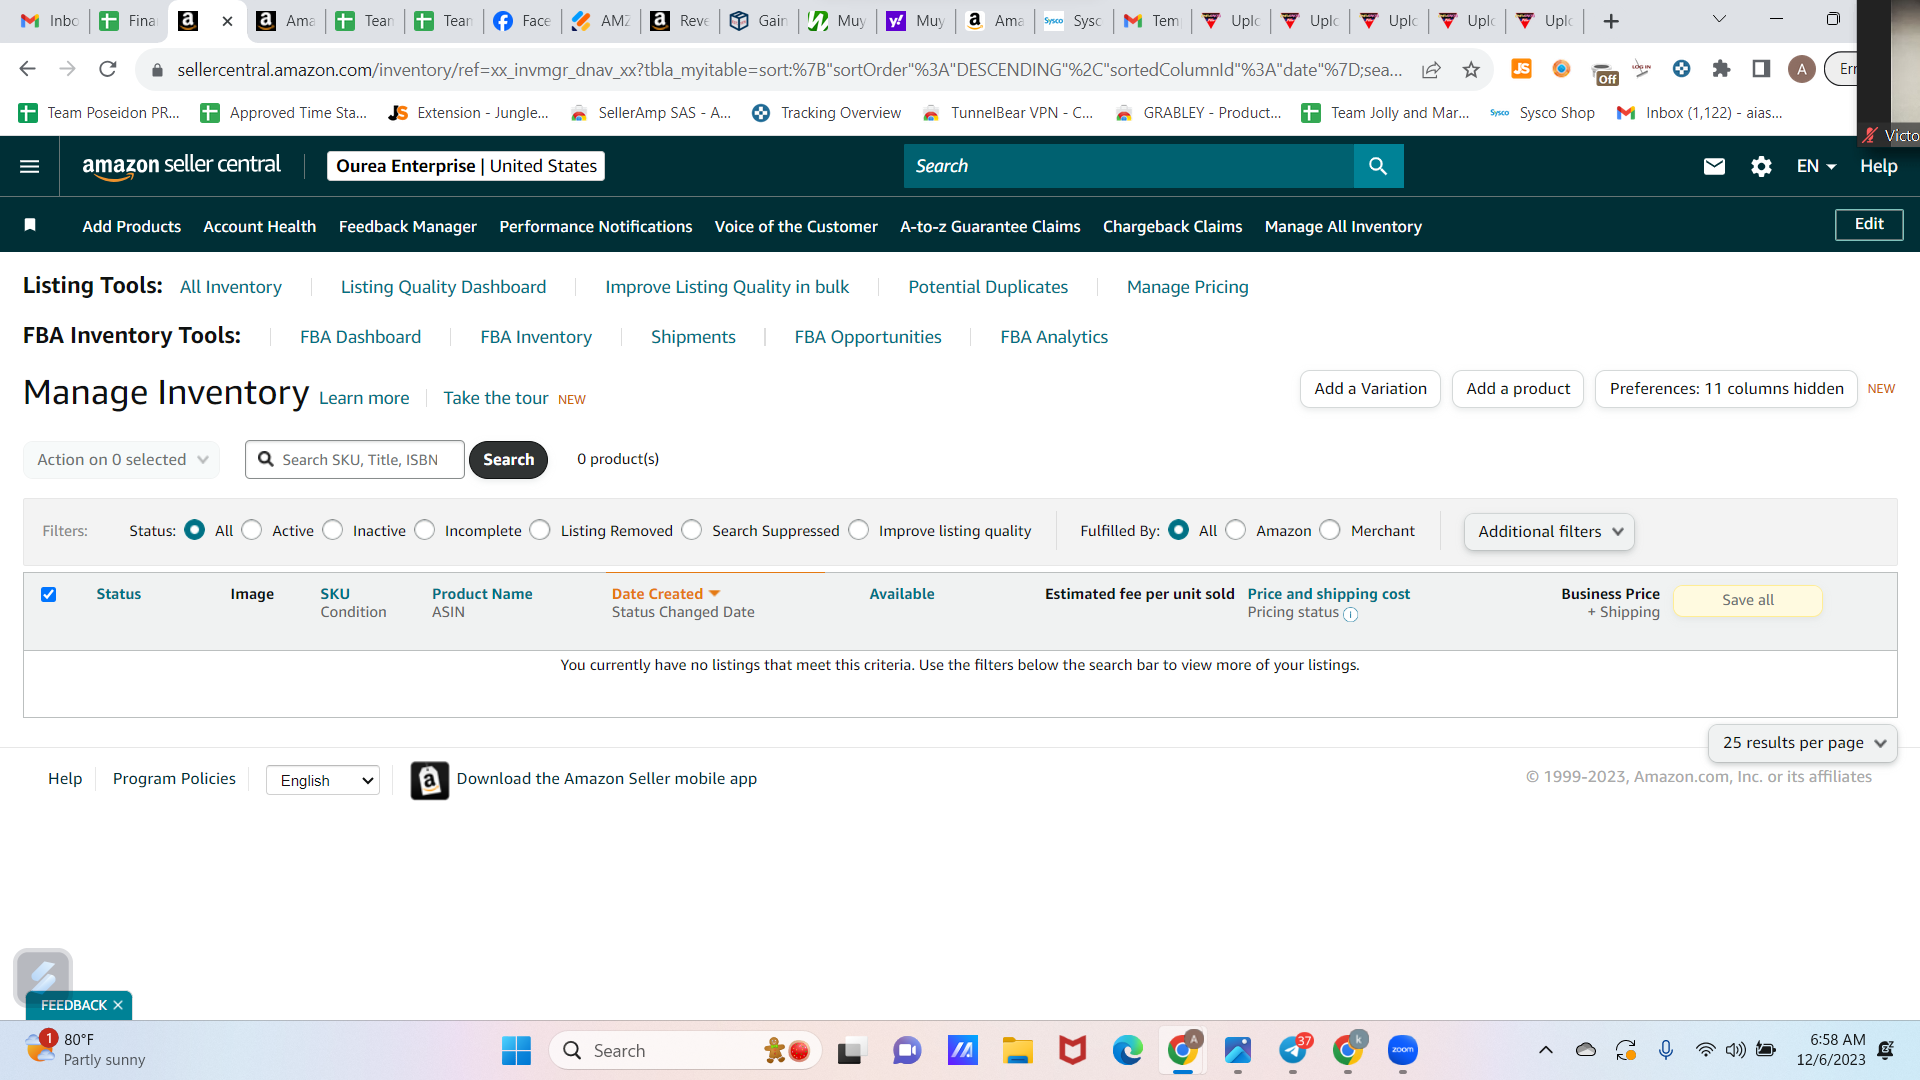Open the Seller Central hamburger menu
This screenshot has height=1080, width=1920.
pyautogui.click(x=30, y=166)
